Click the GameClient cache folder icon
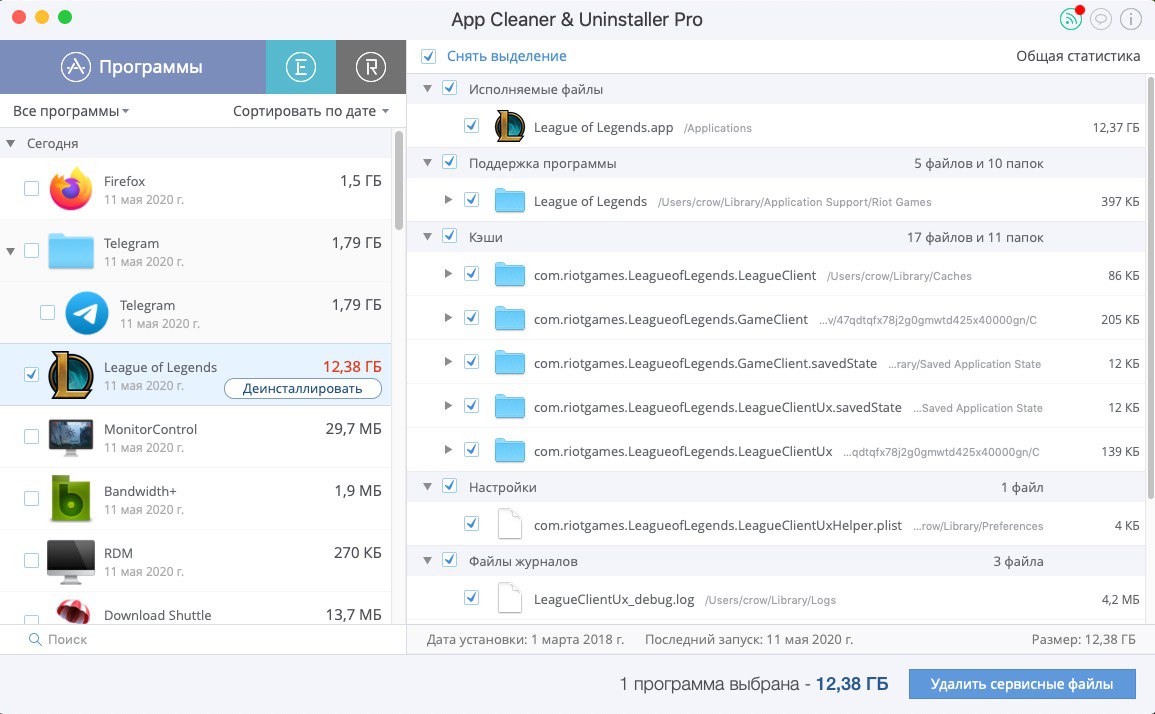The height and width of the screenshot is (714, 1155). tap(509, 318)
